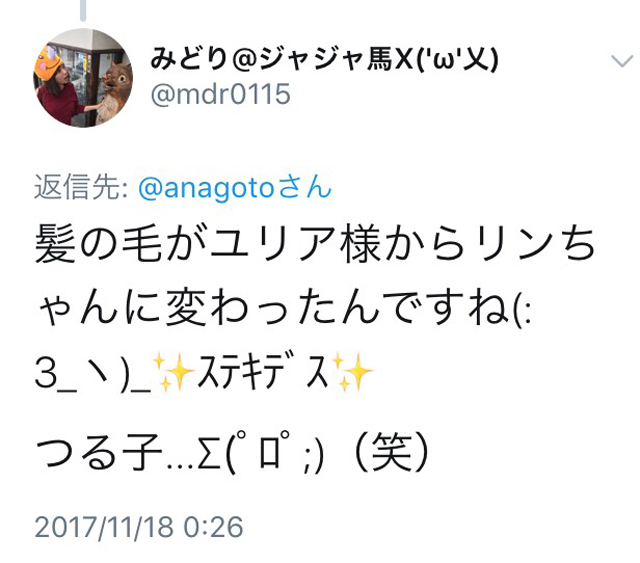Tap the thread connector line above avatar
The width and height of the screenshot is (640, 563).
pyautogui.click(x=83, y=10)
